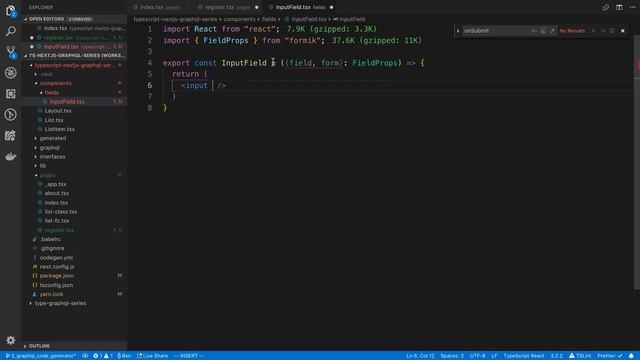Toggle Match Whole Word in find widget
This screenshot has height=360, width=640.
coord(543,31)
